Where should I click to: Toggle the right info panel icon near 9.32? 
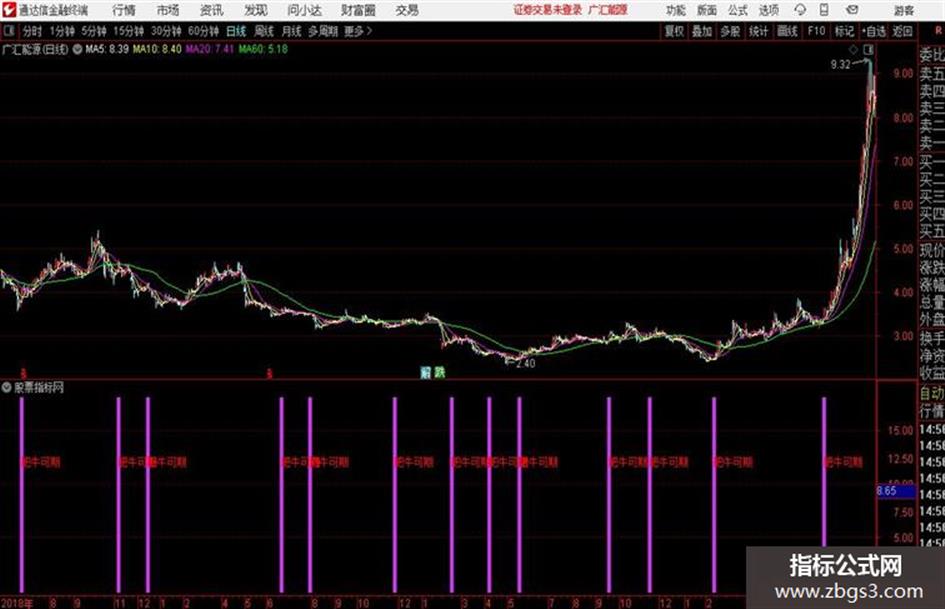868,49
